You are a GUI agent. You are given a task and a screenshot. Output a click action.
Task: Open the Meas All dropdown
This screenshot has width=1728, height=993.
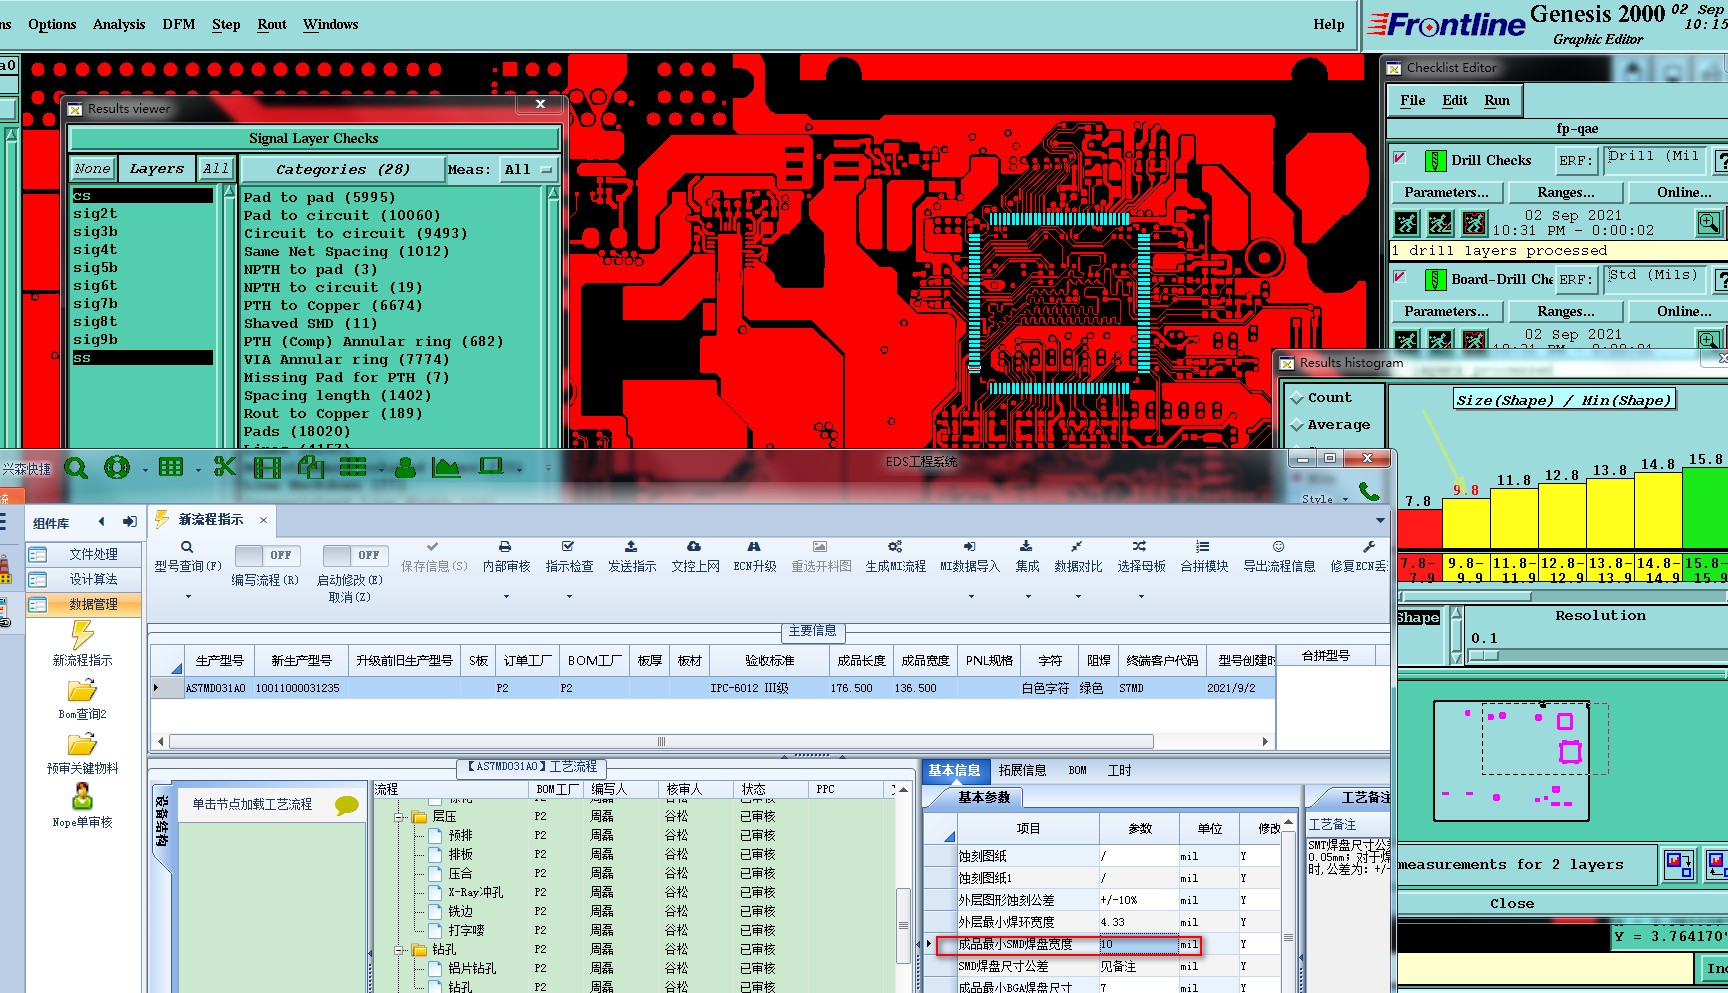pyautogui.click(x=528, y=169)
